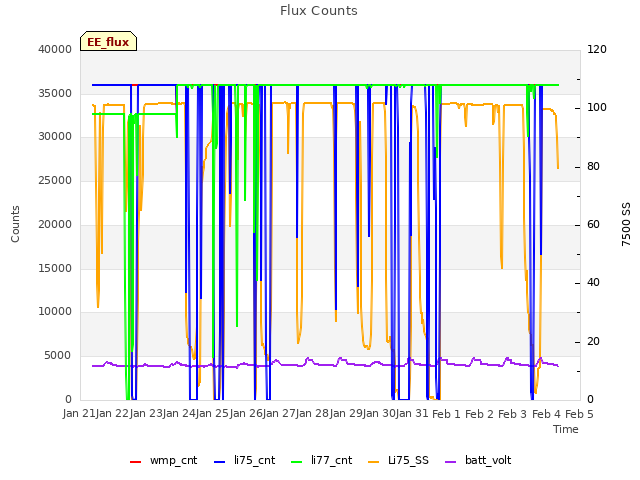The image size is (640, 480).
Task: Click the Jan 30 date tick label
Action: (380, 413)
